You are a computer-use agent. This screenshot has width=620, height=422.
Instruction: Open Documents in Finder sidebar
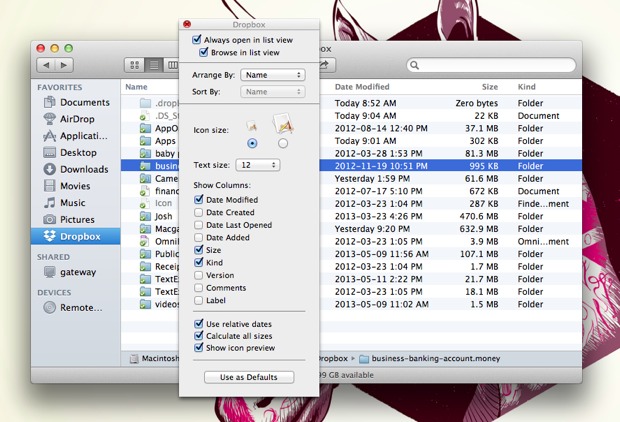pos(76,102)
